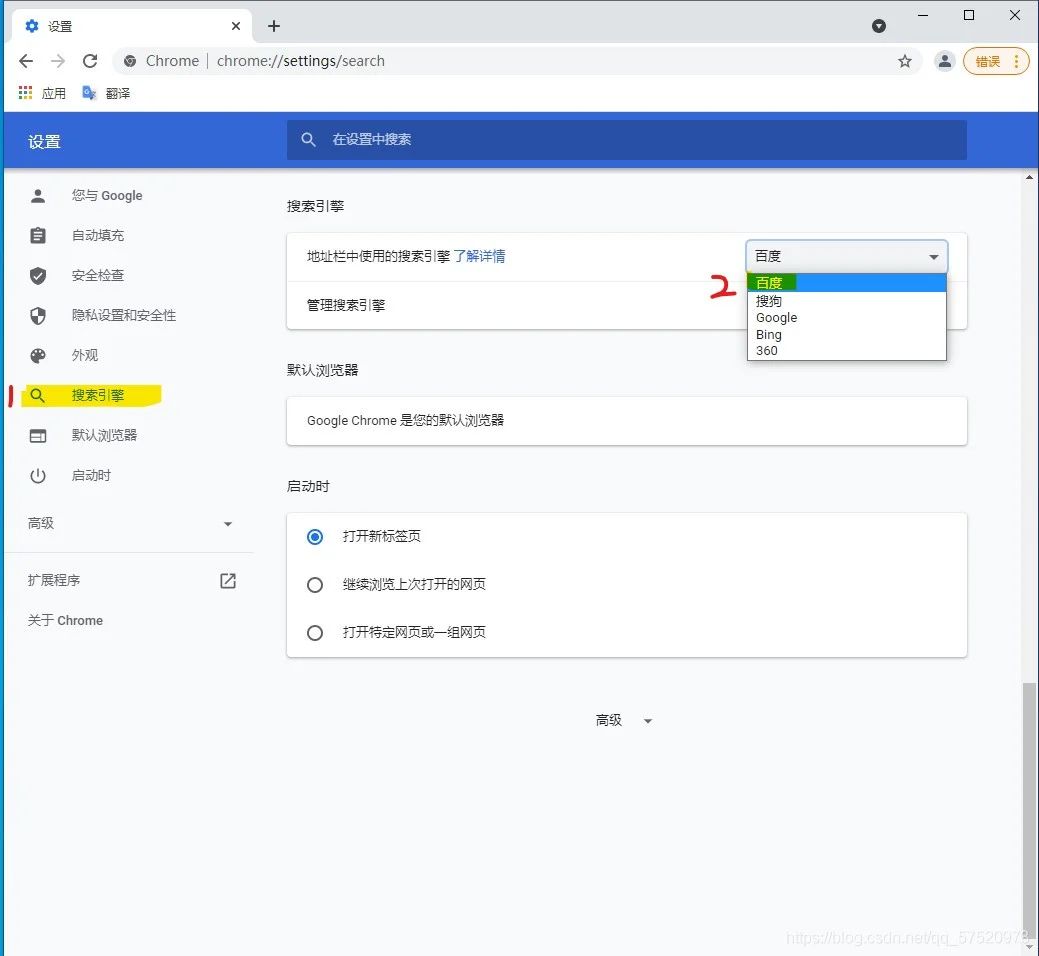Open the 翻译 bookmark
Image resolution: width=1039 pixels, height=956 pixels.
(106, 93)
